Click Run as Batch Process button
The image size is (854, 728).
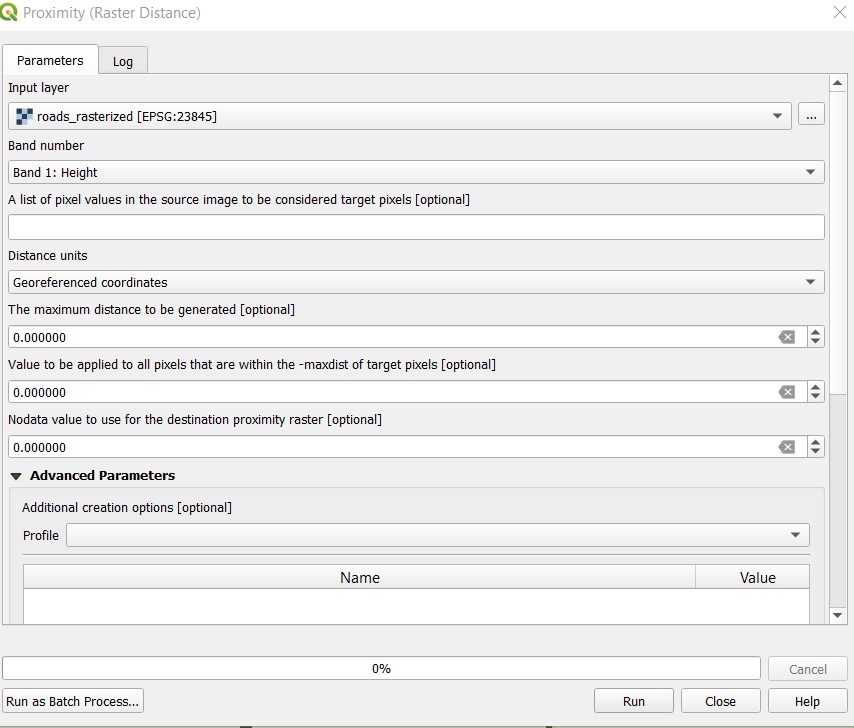coord(73,701)
